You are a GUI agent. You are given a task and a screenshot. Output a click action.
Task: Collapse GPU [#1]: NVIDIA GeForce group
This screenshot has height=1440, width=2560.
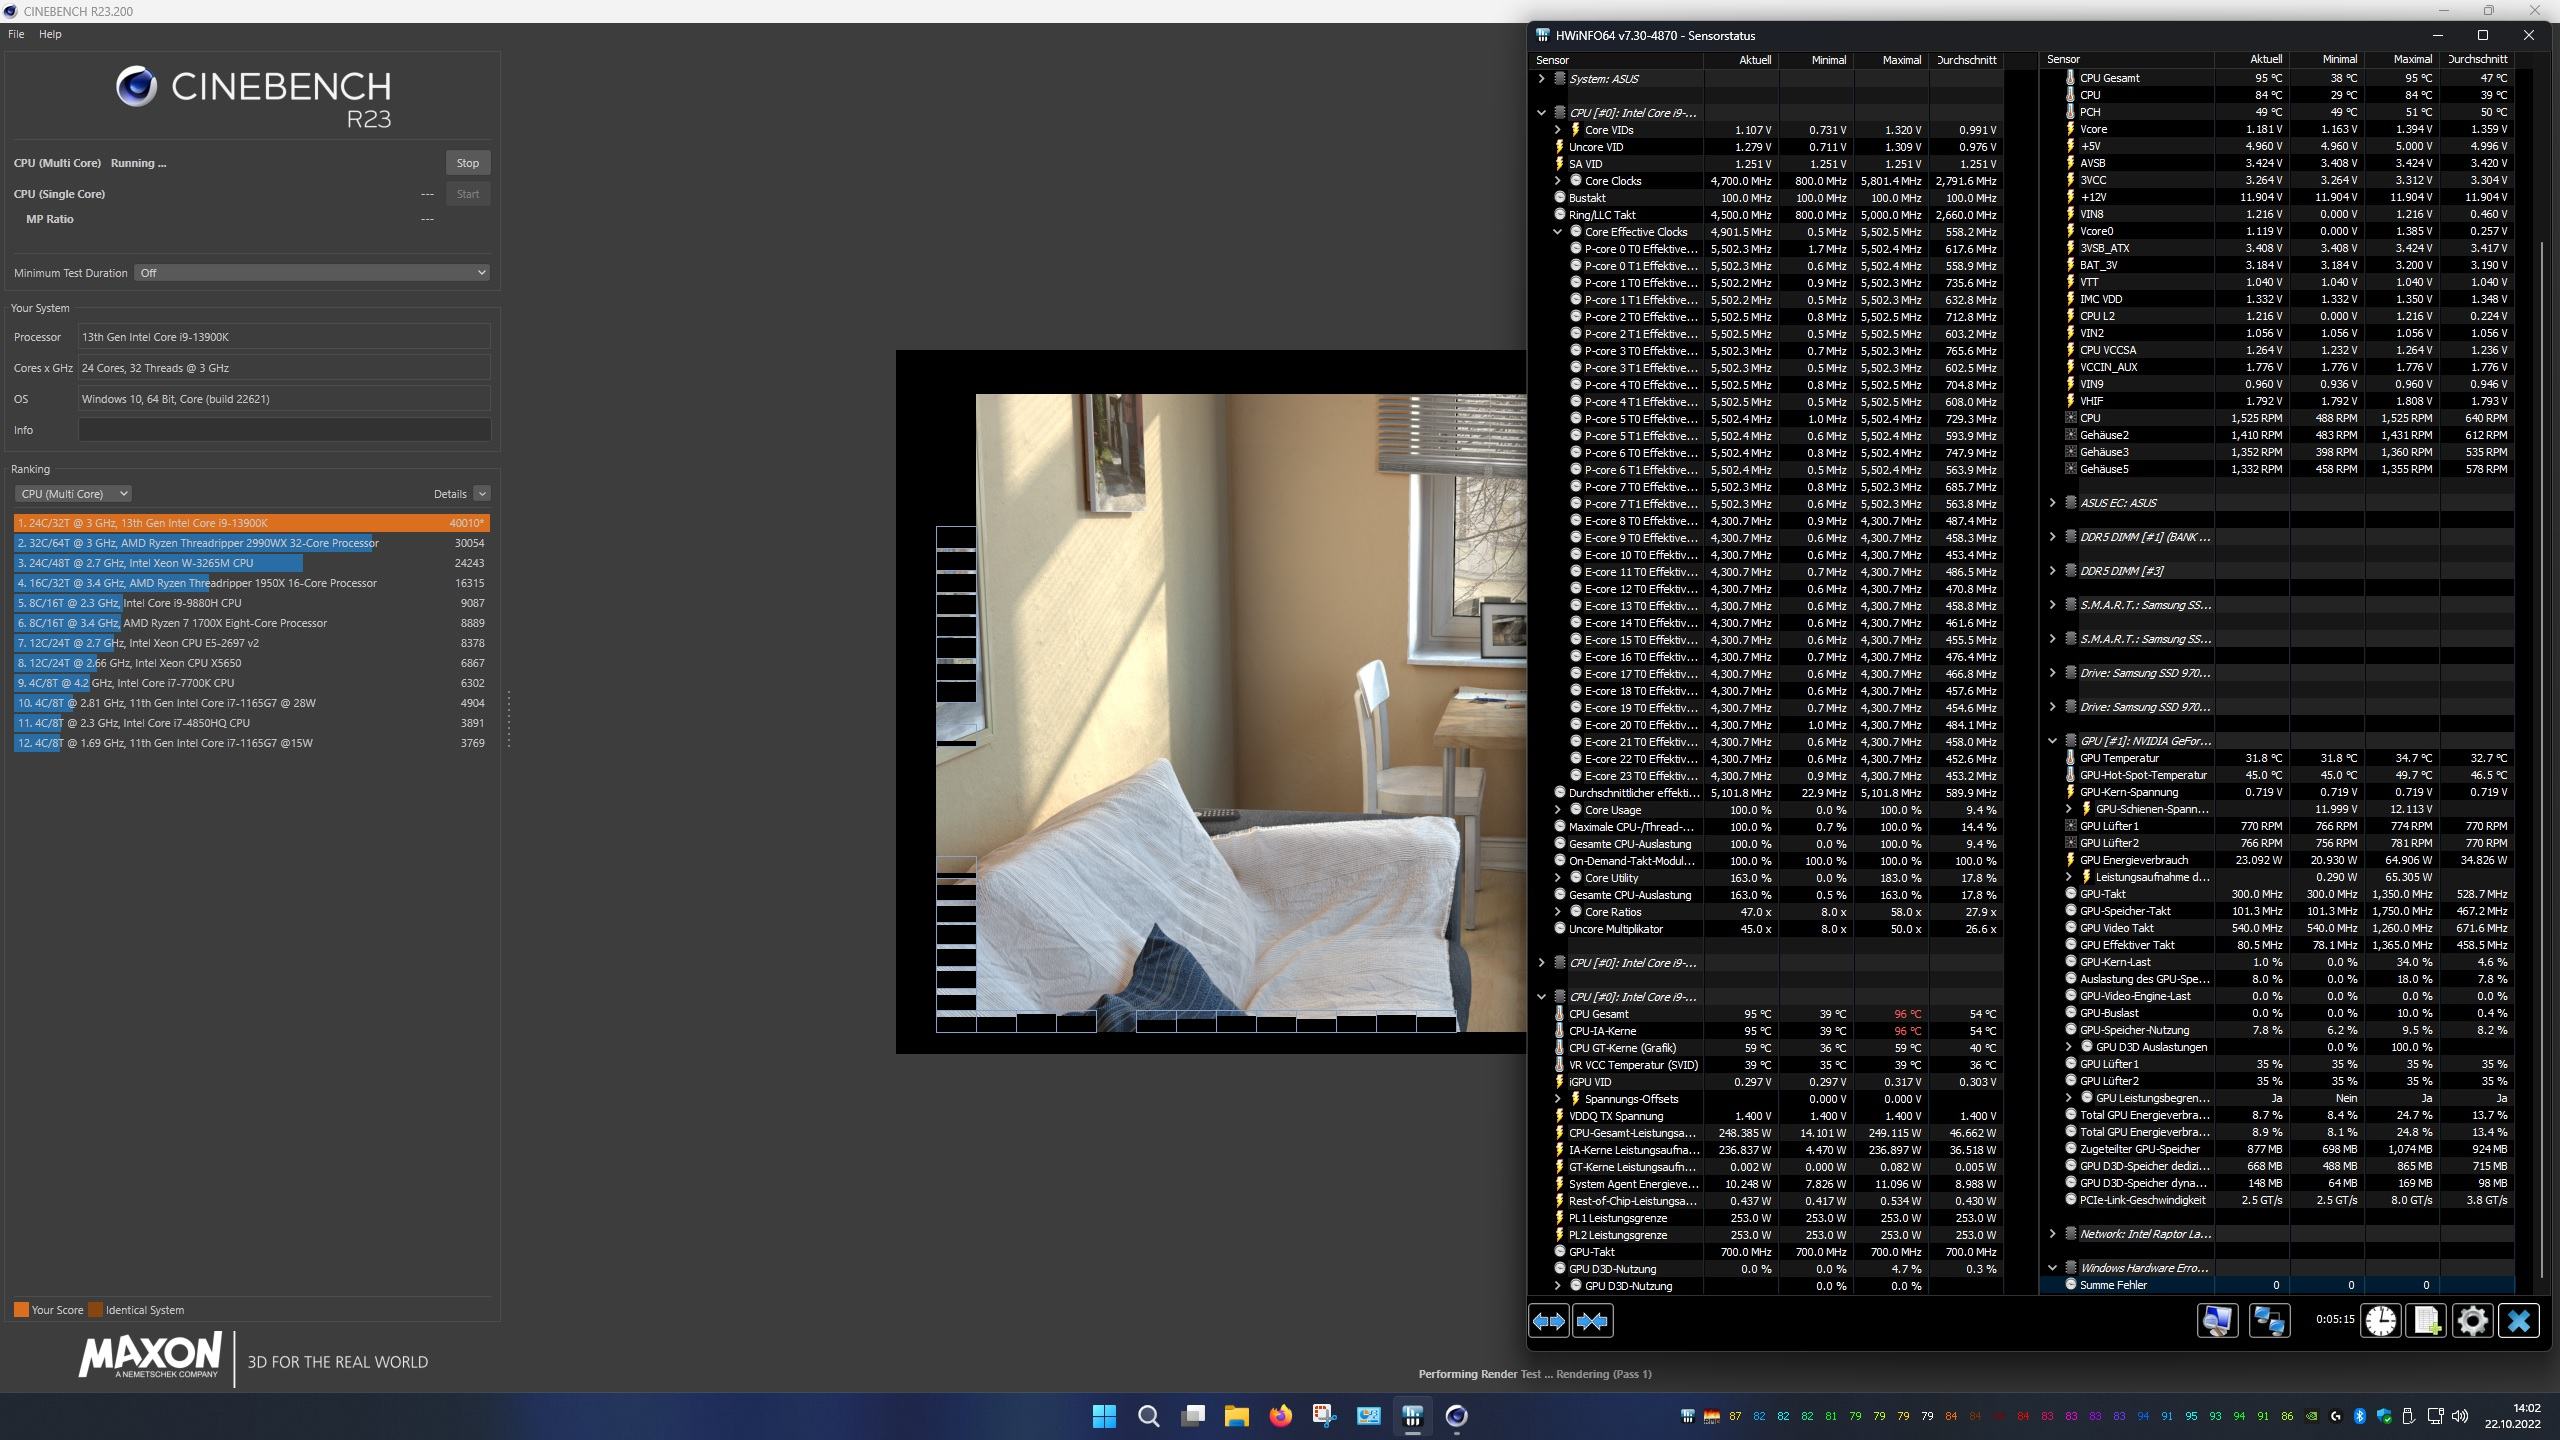point(2052,741)
